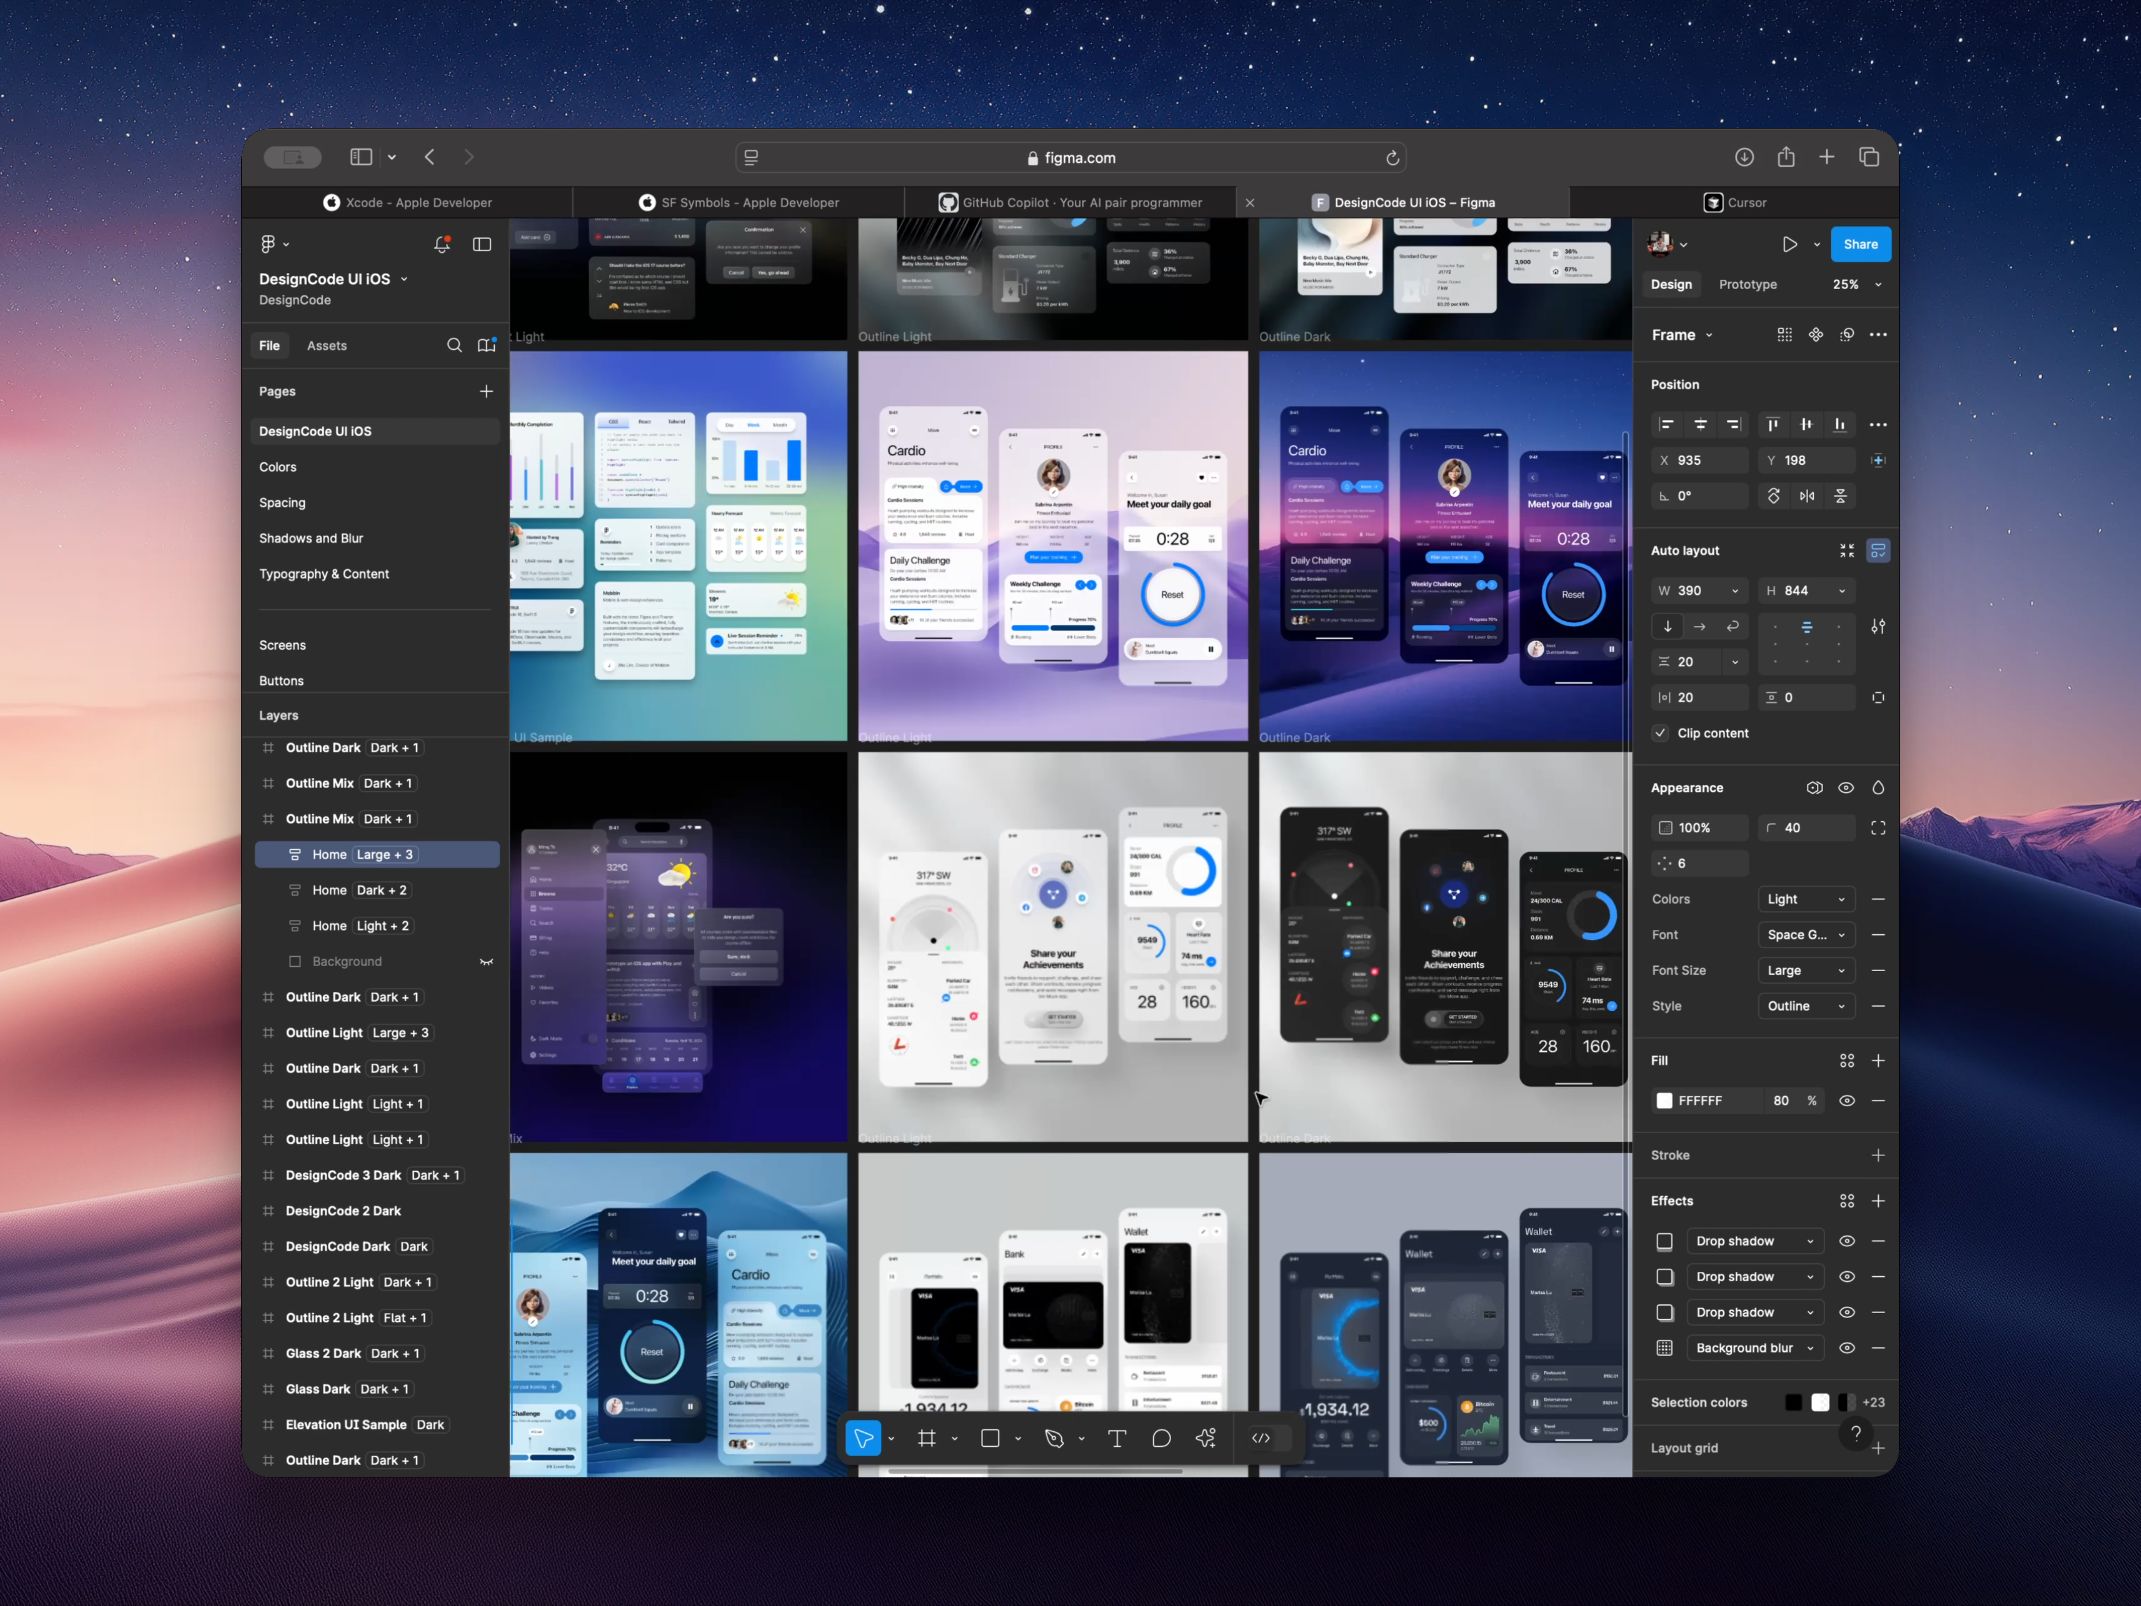The height and width of the screenshot is (1606, 2141).
Task: Open the libraries book icon
Action: [x=487, y=345]
